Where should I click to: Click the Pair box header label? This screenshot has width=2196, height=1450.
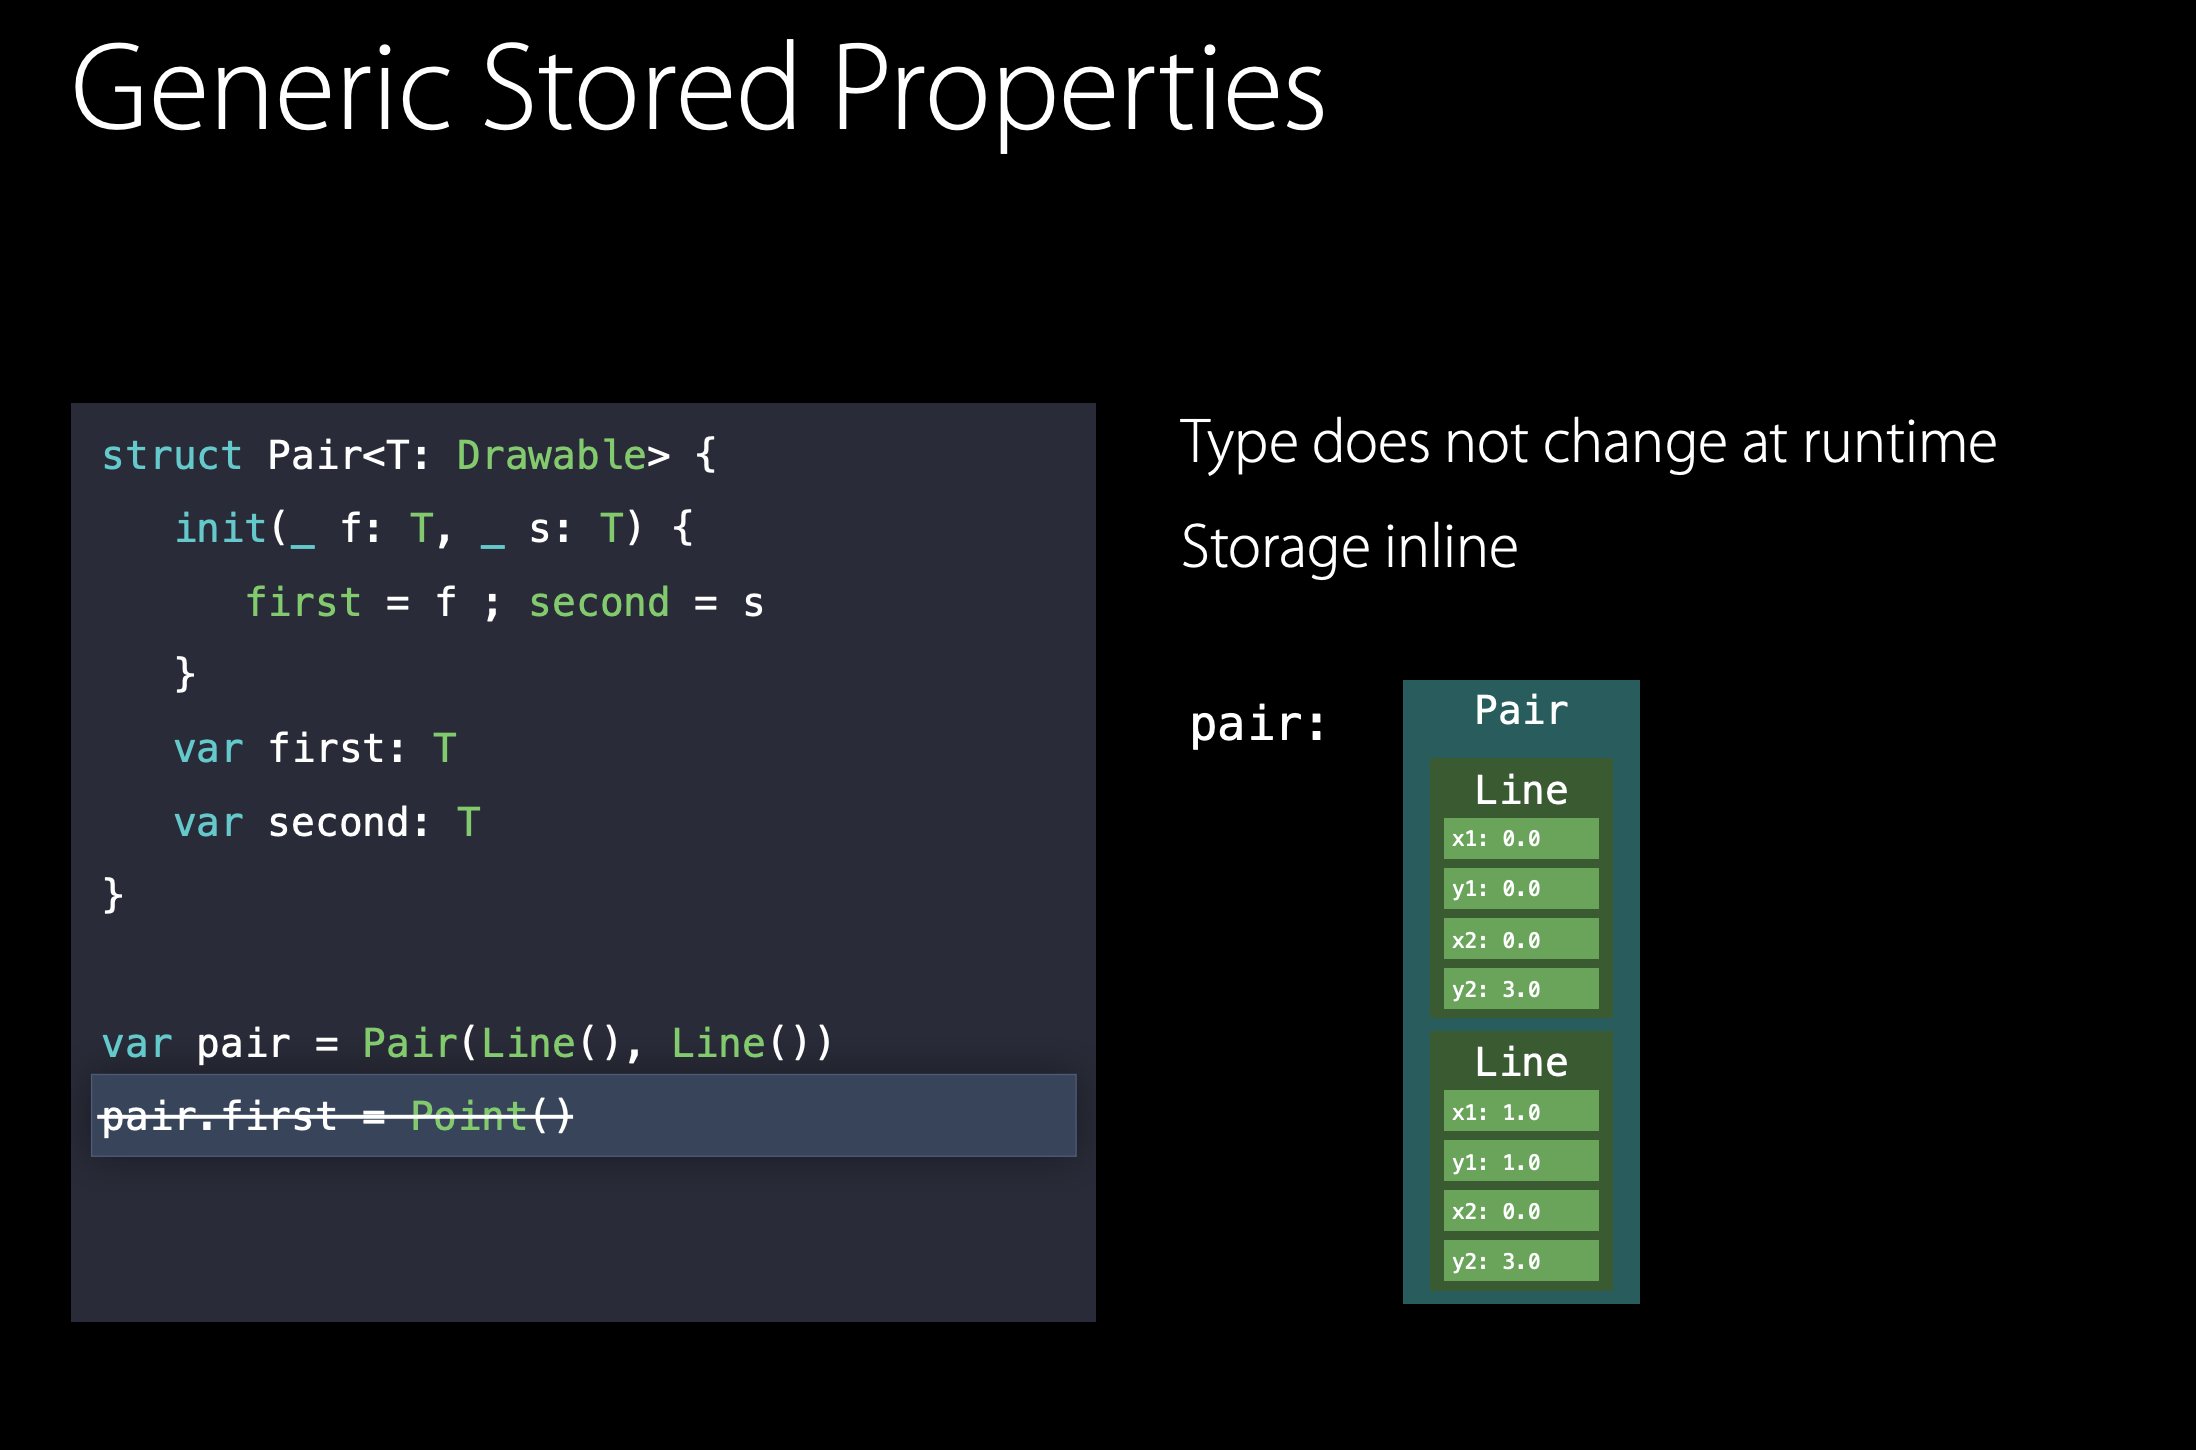1520,711
